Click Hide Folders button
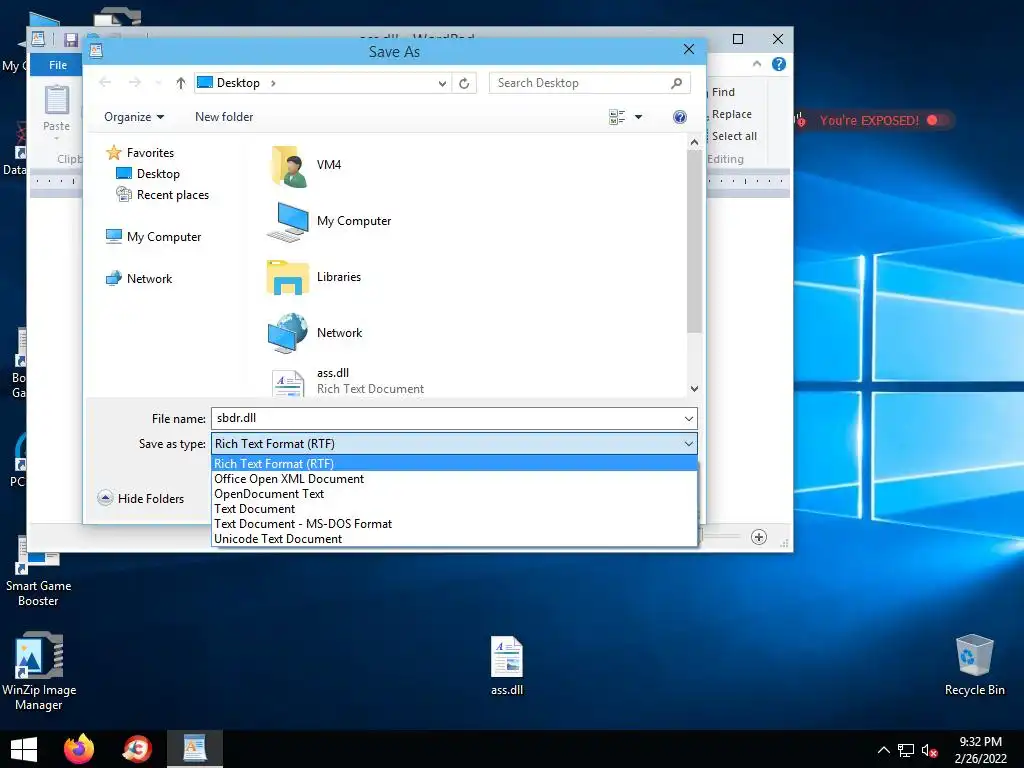Image resolution: width=1024 pixels, height=768 pixels. [x=141, y=499]
